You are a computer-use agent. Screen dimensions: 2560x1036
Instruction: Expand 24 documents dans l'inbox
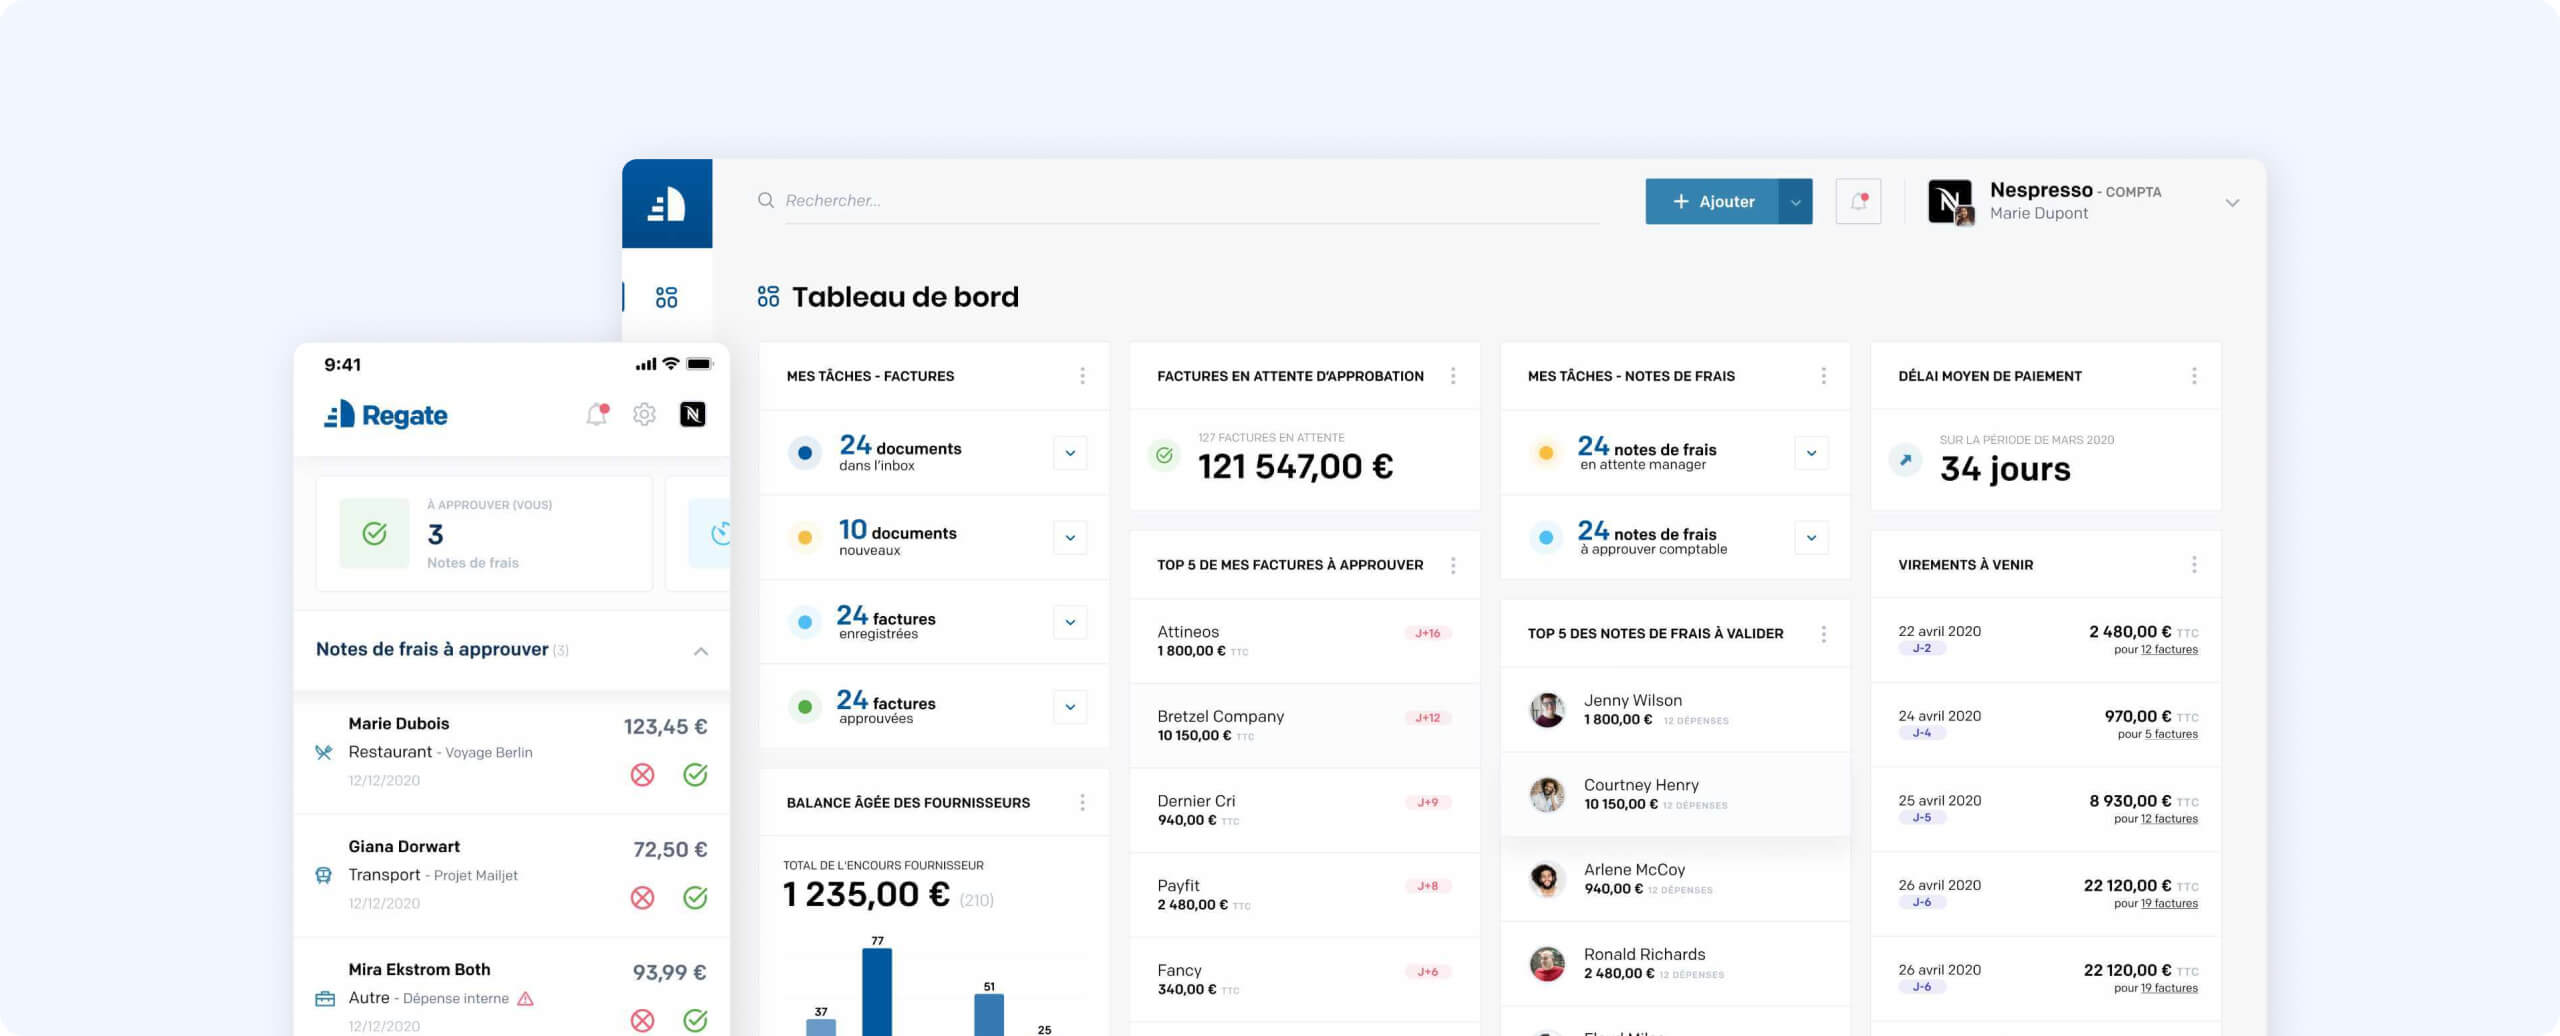pyautogui.click(x=1070, y=453)
